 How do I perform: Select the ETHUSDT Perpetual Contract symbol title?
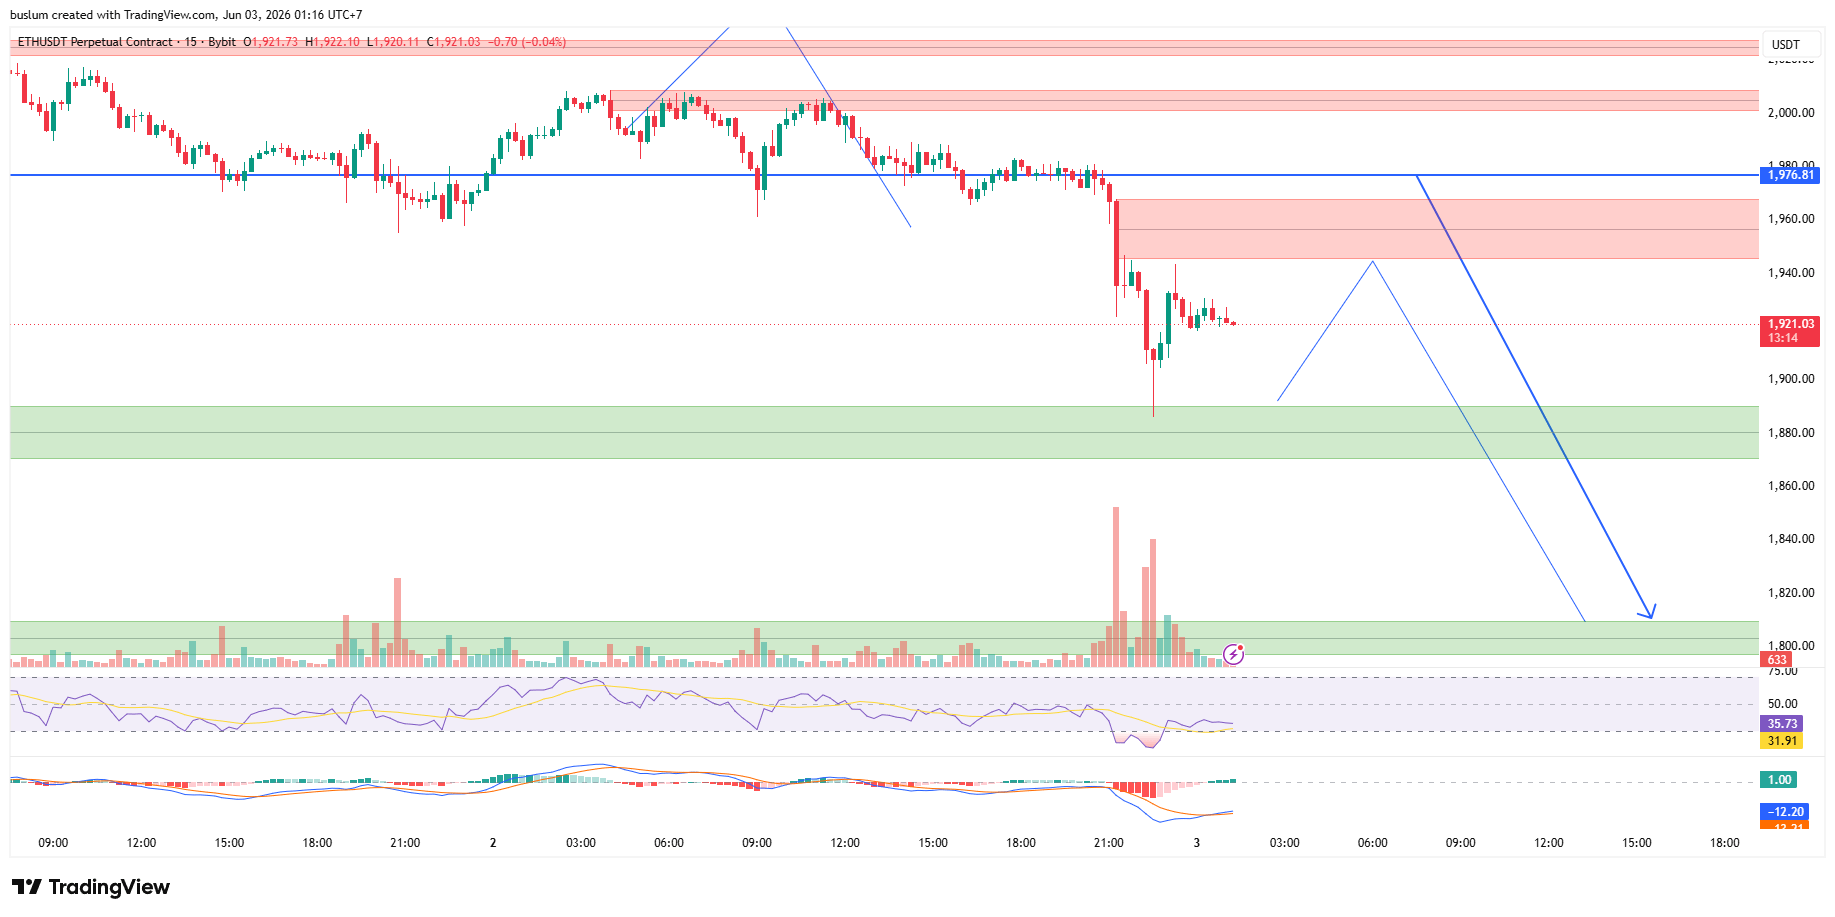[95, 42]
